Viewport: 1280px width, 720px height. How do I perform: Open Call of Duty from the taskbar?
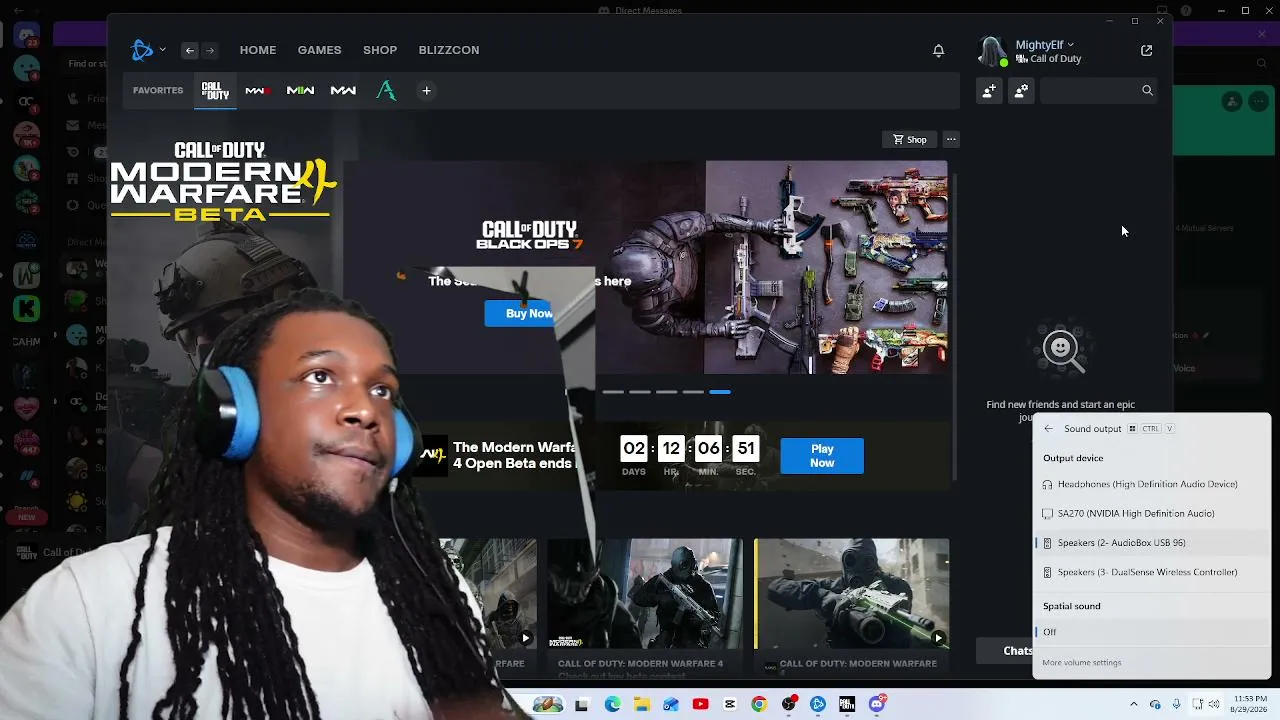point(847,704)
